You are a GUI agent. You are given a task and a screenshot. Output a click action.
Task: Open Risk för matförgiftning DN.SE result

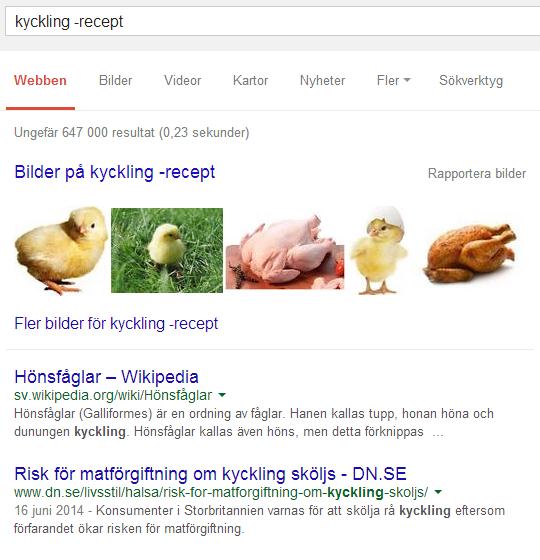pos(210,474)
